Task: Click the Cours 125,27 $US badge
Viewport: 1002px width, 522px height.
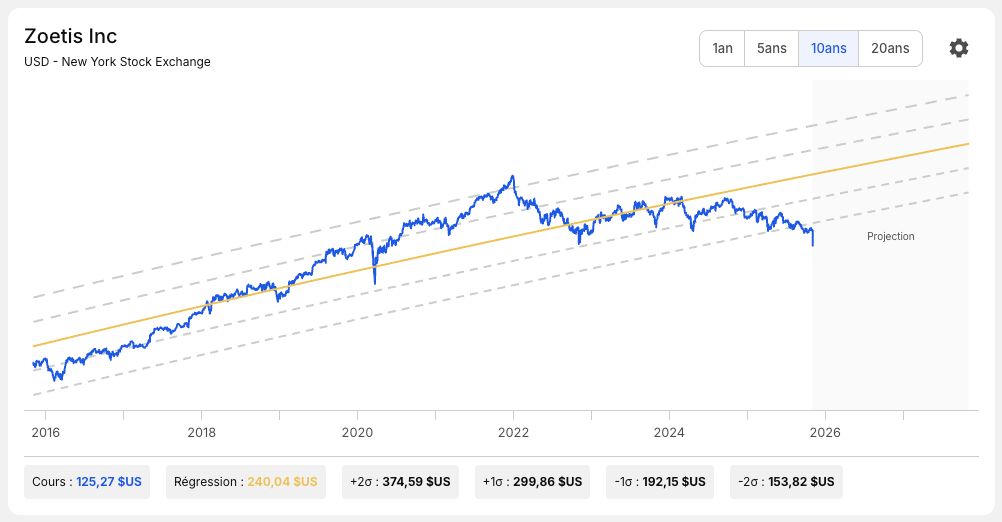Action: pyautogui.click(x=87, y=482)
